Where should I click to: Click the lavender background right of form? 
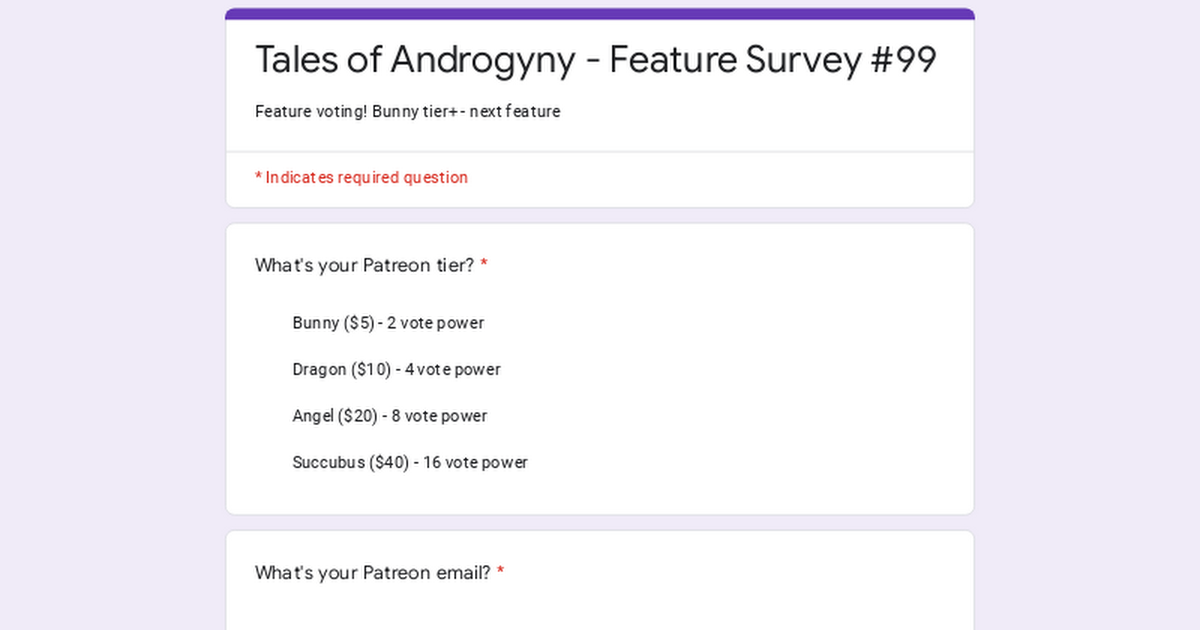(1087, 315)
